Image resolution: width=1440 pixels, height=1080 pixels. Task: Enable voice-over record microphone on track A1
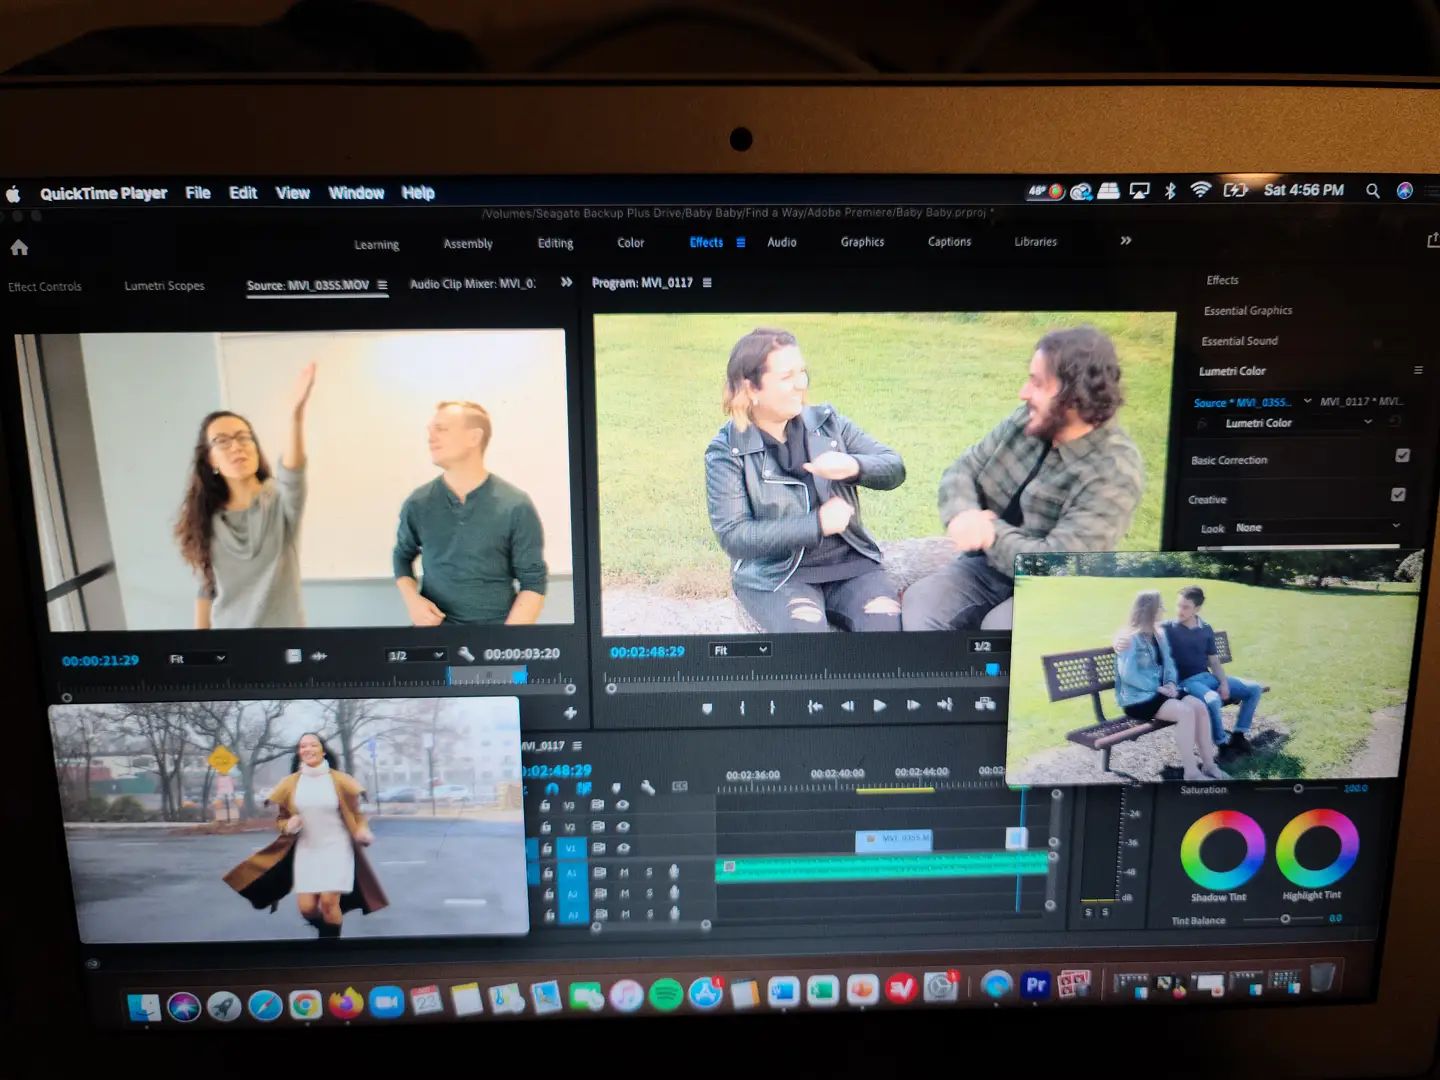pos(674,872)
